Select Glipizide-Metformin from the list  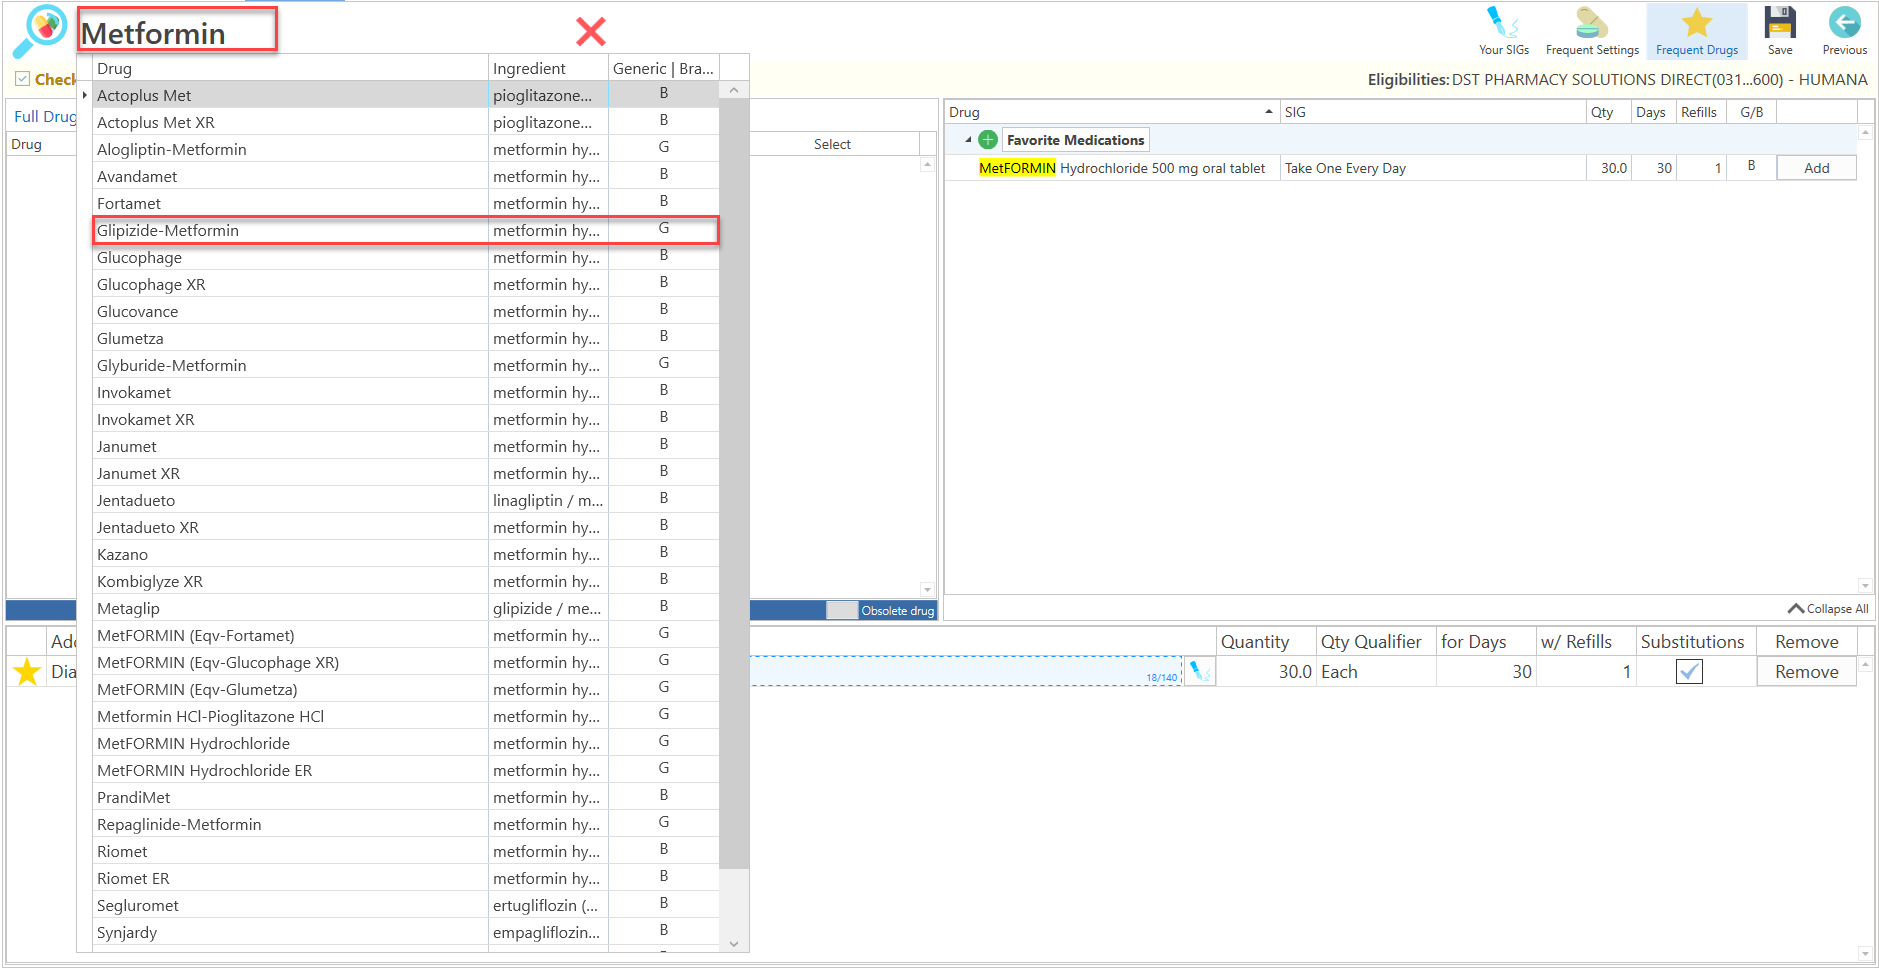[406, 230]
